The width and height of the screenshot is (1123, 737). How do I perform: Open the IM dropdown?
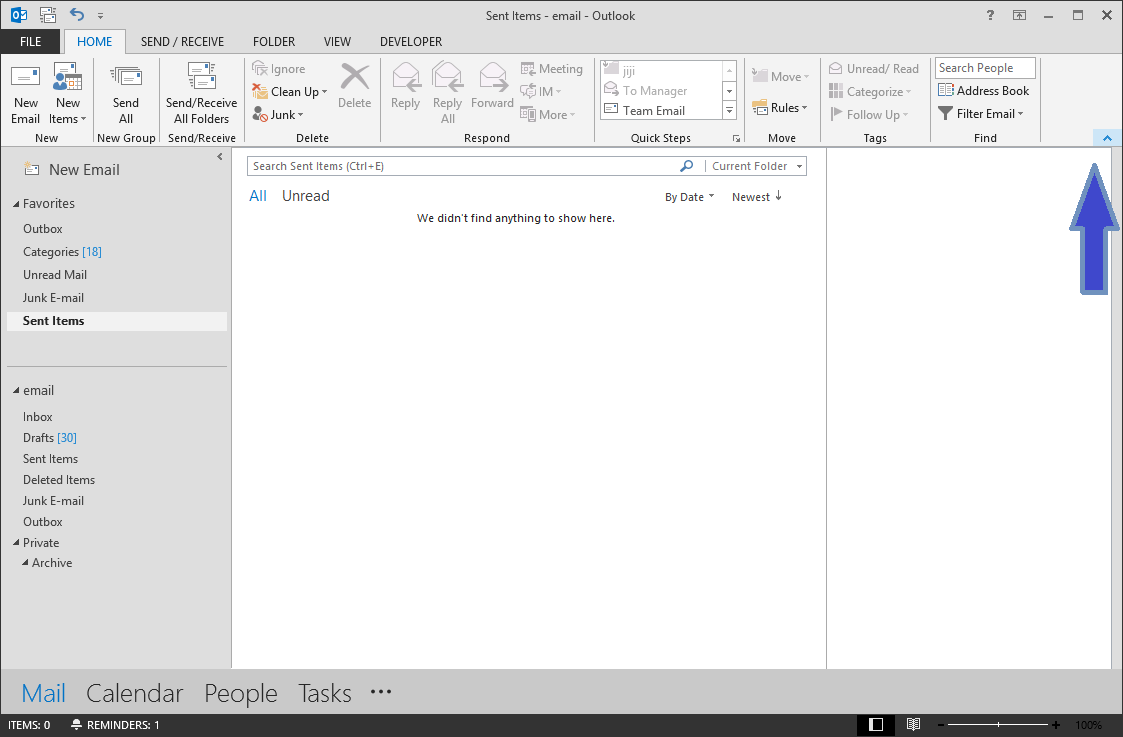559,92
